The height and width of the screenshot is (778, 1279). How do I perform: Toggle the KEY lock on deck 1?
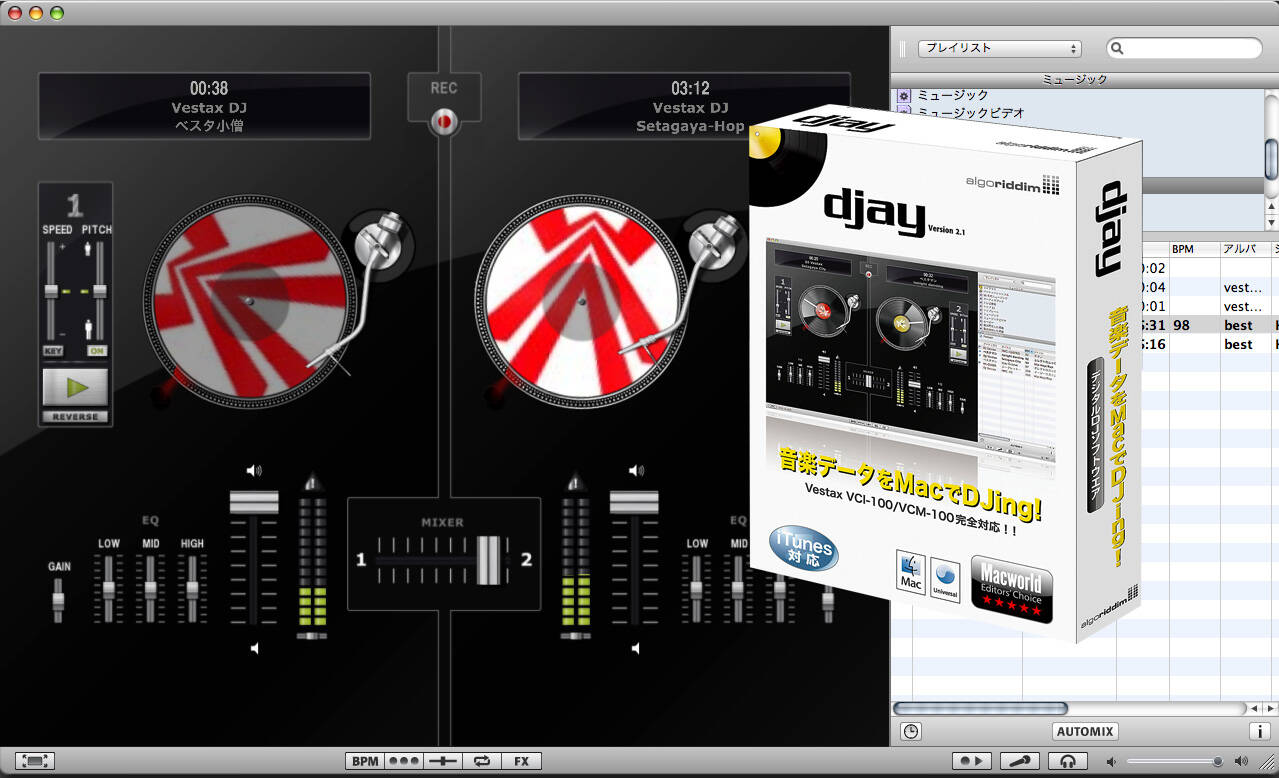coord(52,351)
